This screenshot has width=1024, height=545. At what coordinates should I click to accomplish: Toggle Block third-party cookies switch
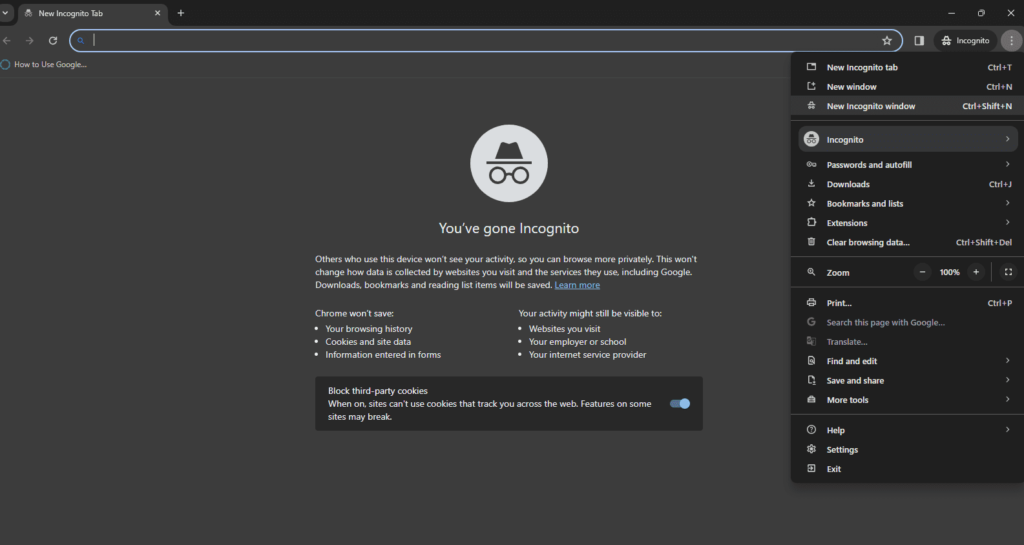click(680, 404)
